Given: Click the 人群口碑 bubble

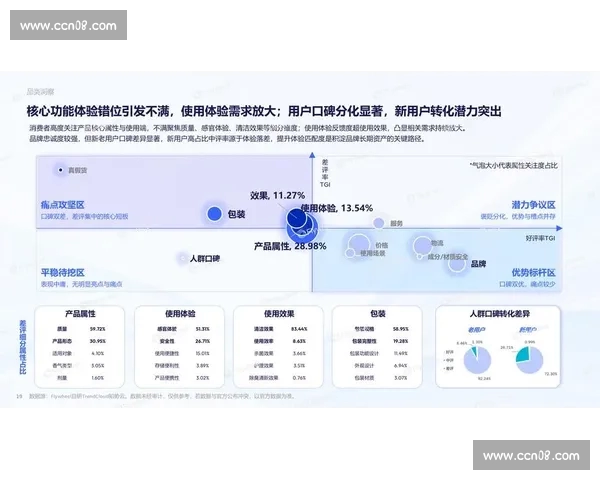Looking at the screenshot, I should (183, 258).
